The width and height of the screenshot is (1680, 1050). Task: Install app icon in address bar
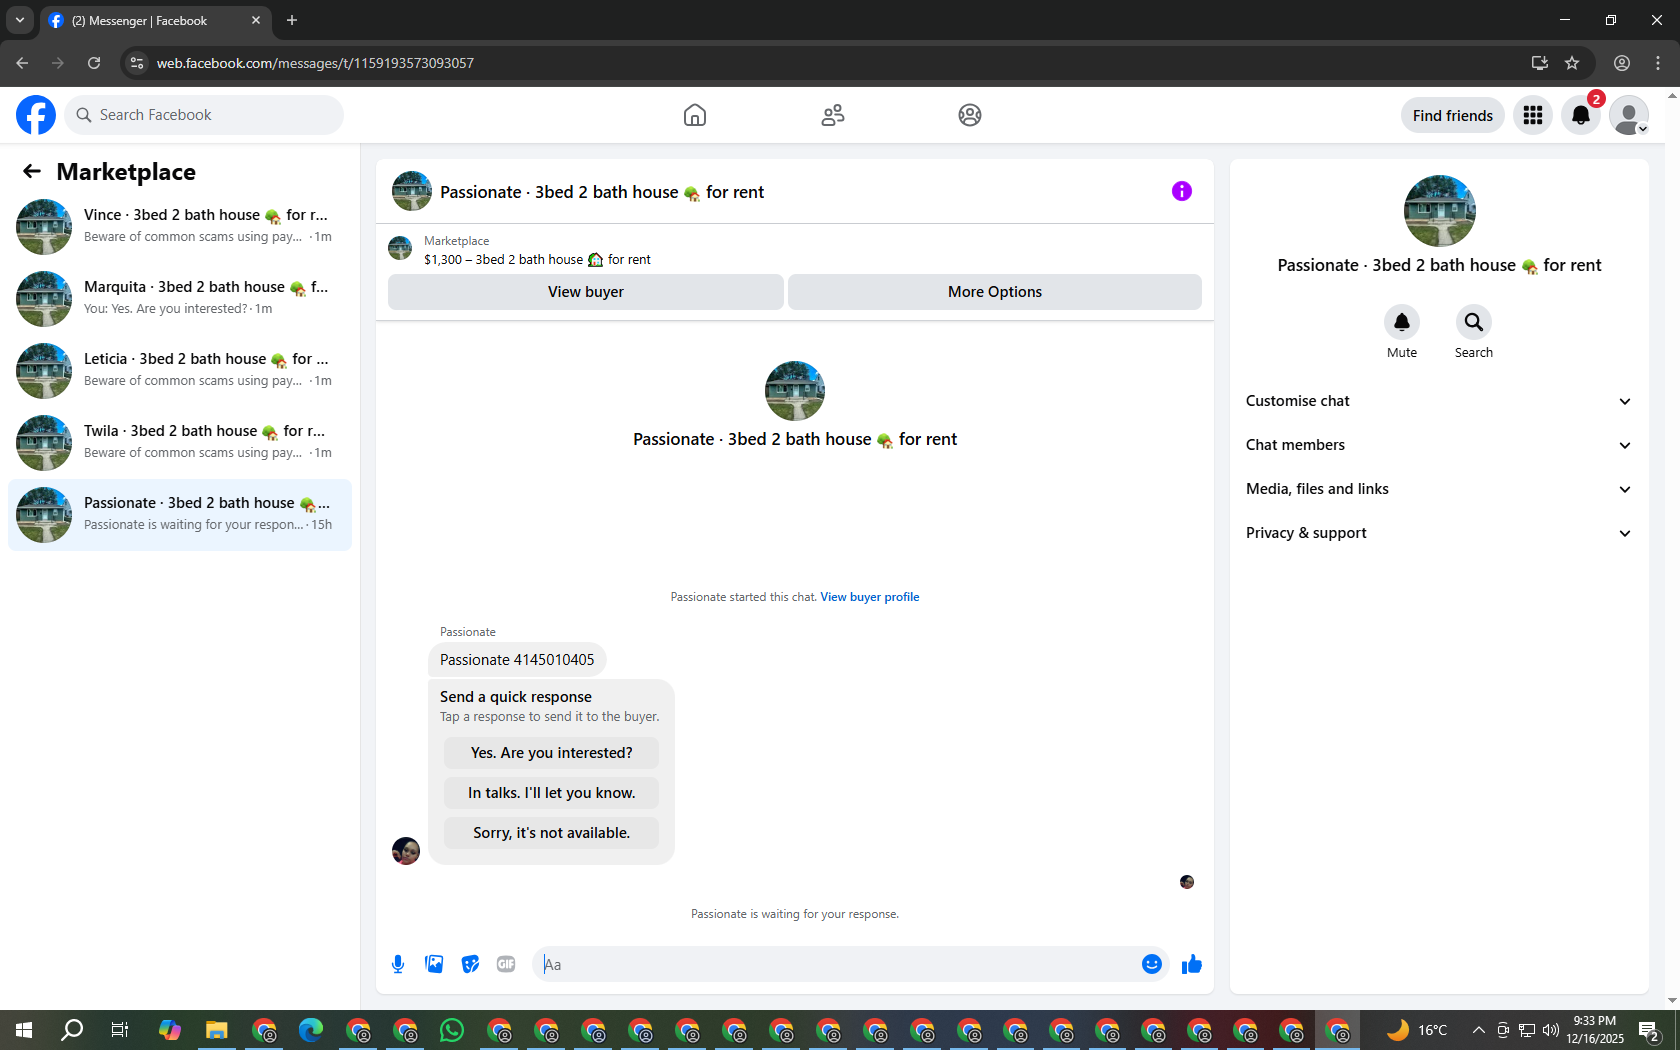[1540, 63]
